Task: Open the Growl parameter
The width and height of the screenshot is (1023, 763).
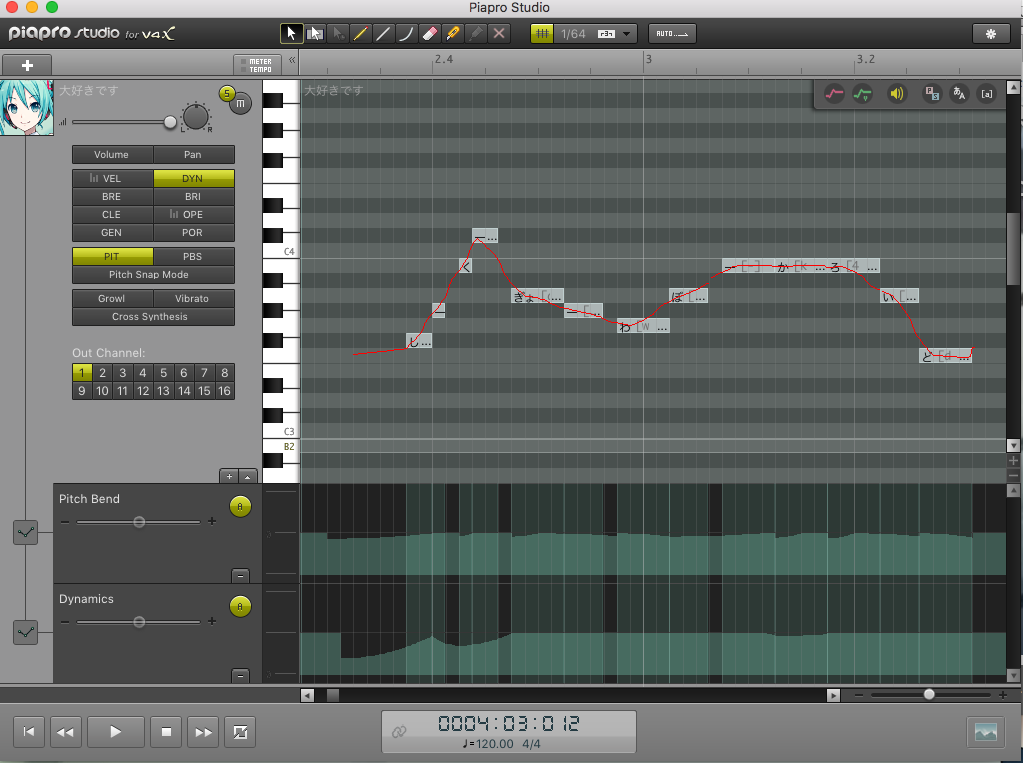Action: pyautogui.click(x=112, y=298)
